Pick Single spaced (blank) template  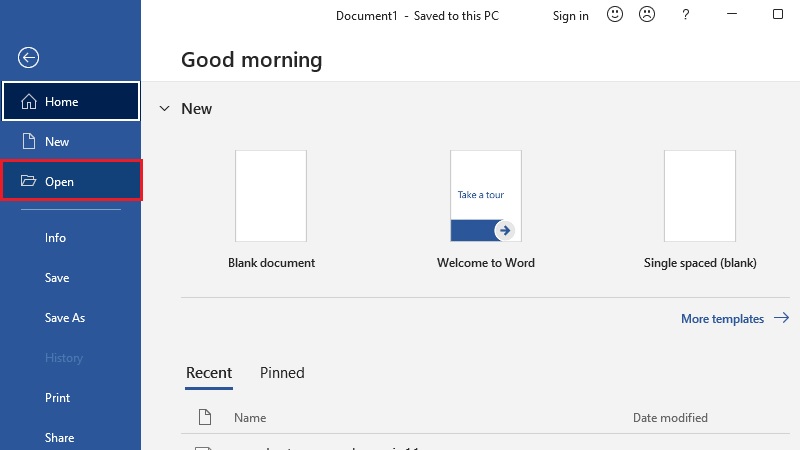point(700,196)
